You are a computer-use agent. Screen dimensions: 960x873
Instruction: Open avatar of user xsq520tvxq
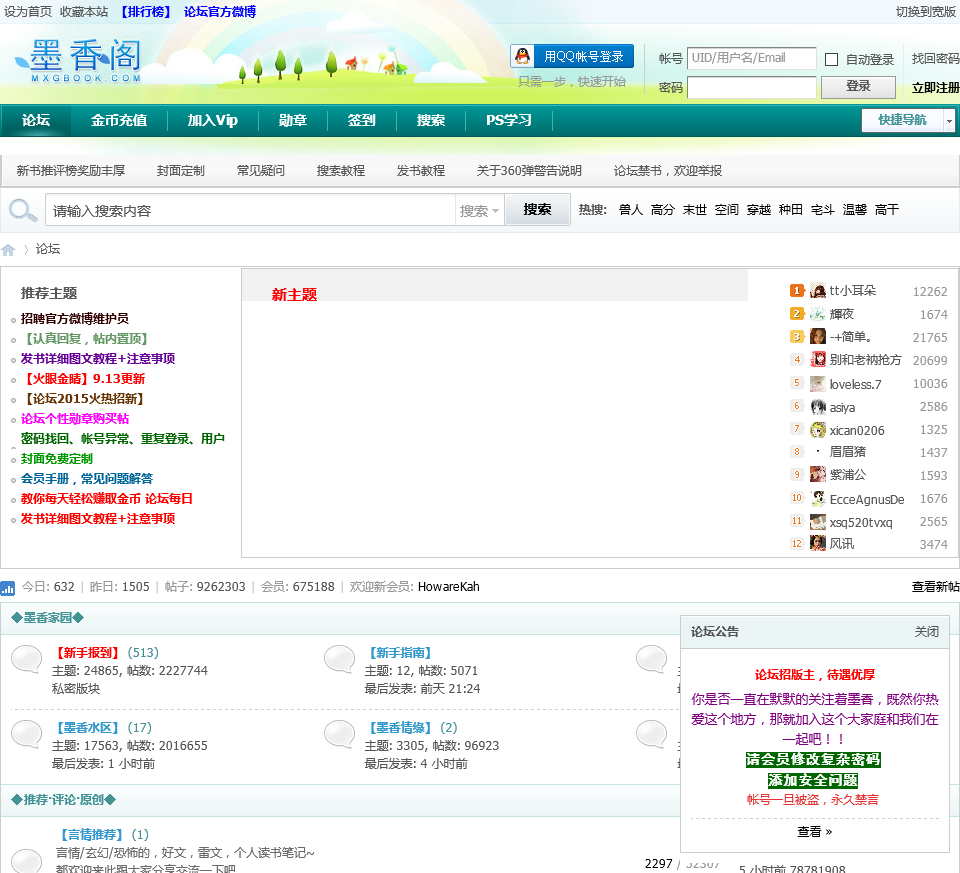click(818, 522)
